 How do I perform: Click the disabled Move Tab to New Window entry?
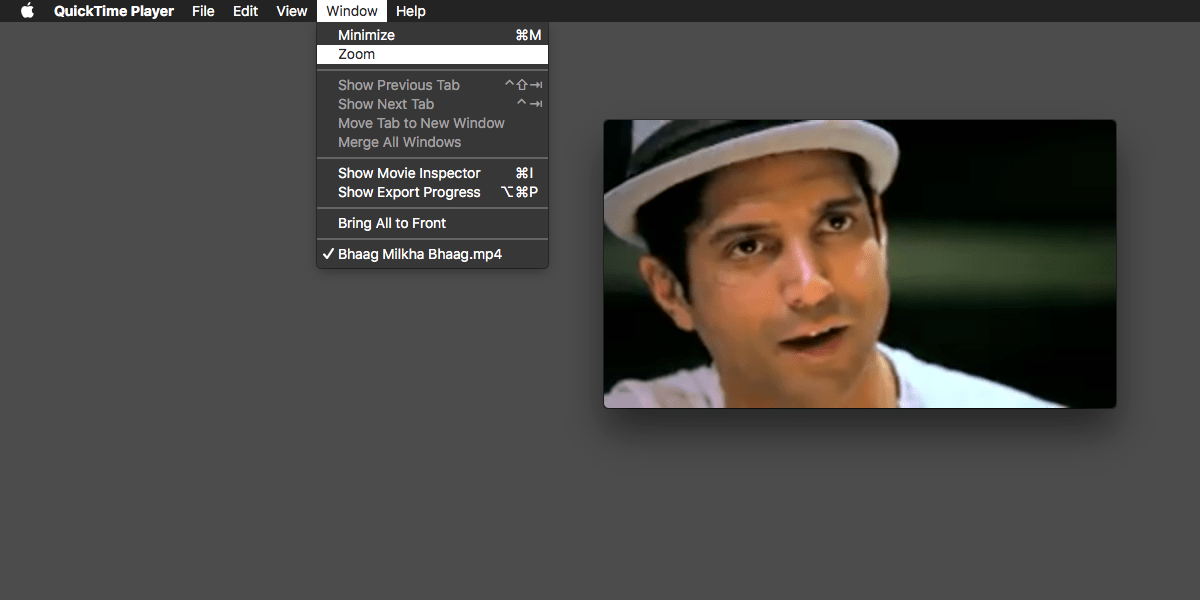432,123
